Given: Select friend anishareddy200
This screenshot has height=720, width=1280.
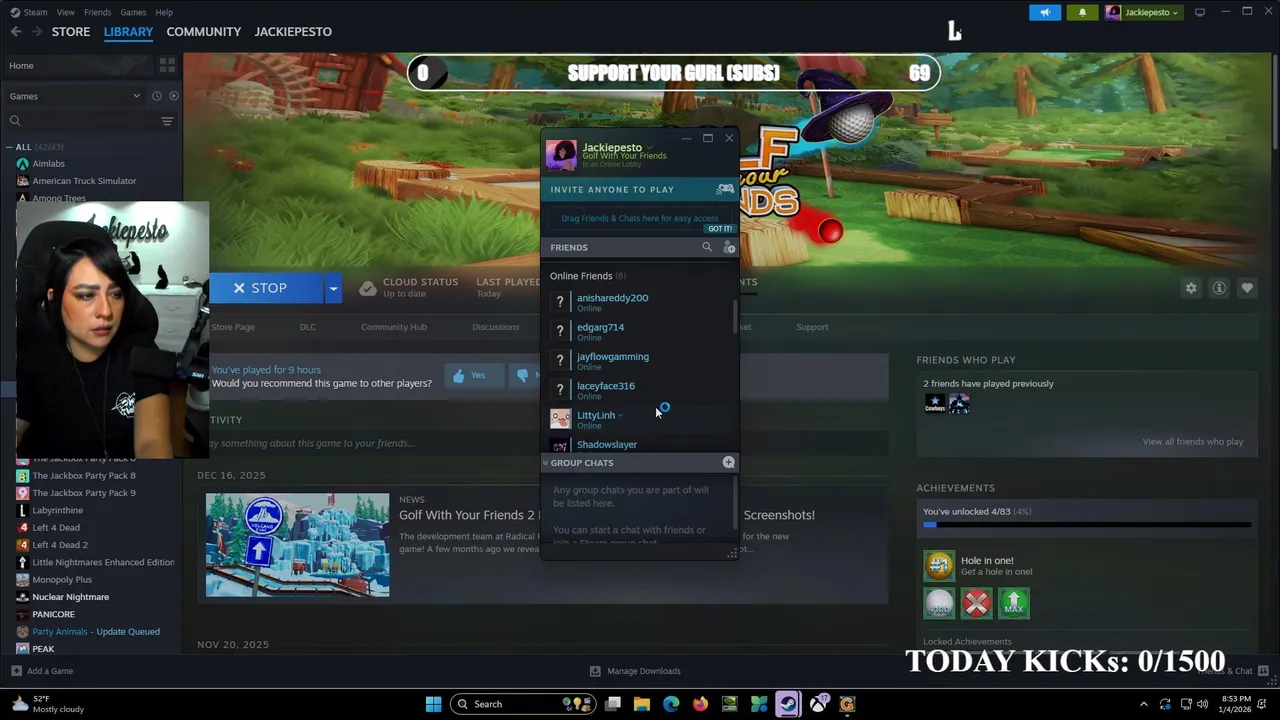Looking at the screenshot, I should (640, 302).
